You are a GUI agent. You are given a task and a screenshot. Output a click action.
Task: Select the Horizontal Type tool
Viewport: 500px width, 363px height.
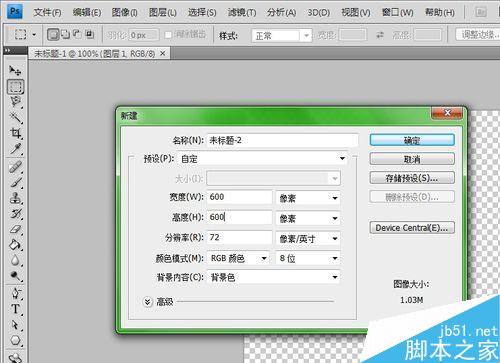[15, 309]
